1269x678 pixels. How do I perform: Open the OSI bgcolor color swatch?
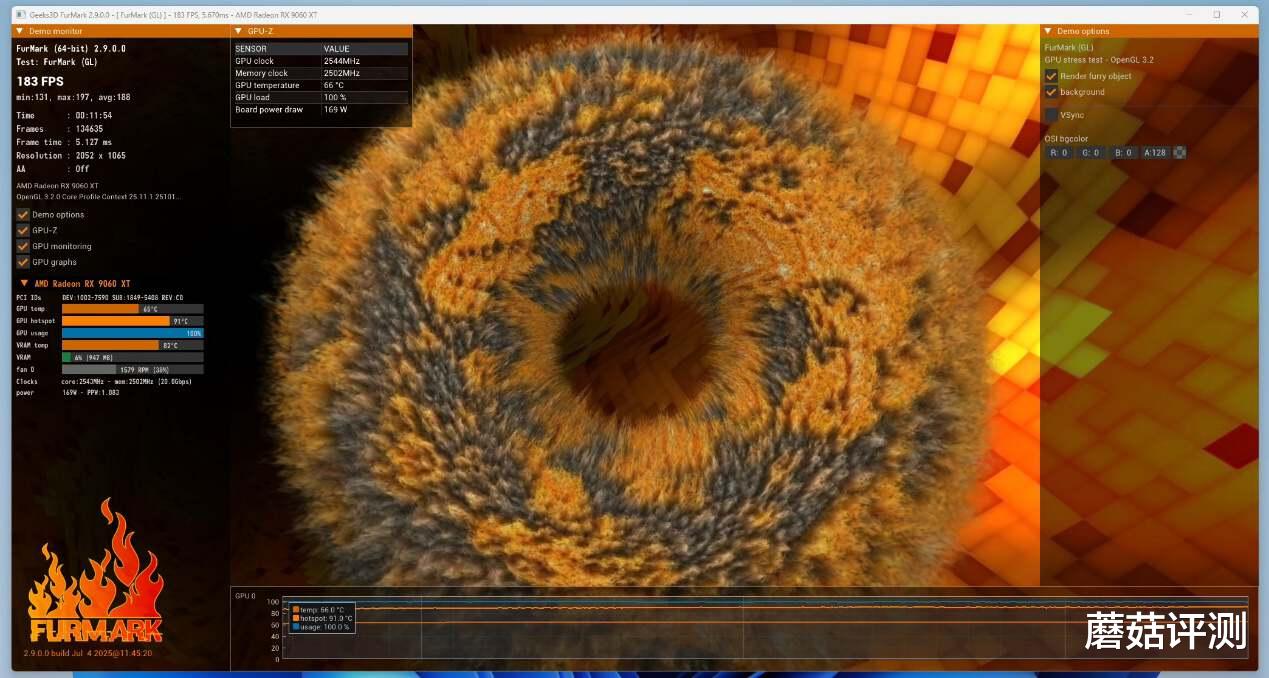click(x=1180, y=153)
